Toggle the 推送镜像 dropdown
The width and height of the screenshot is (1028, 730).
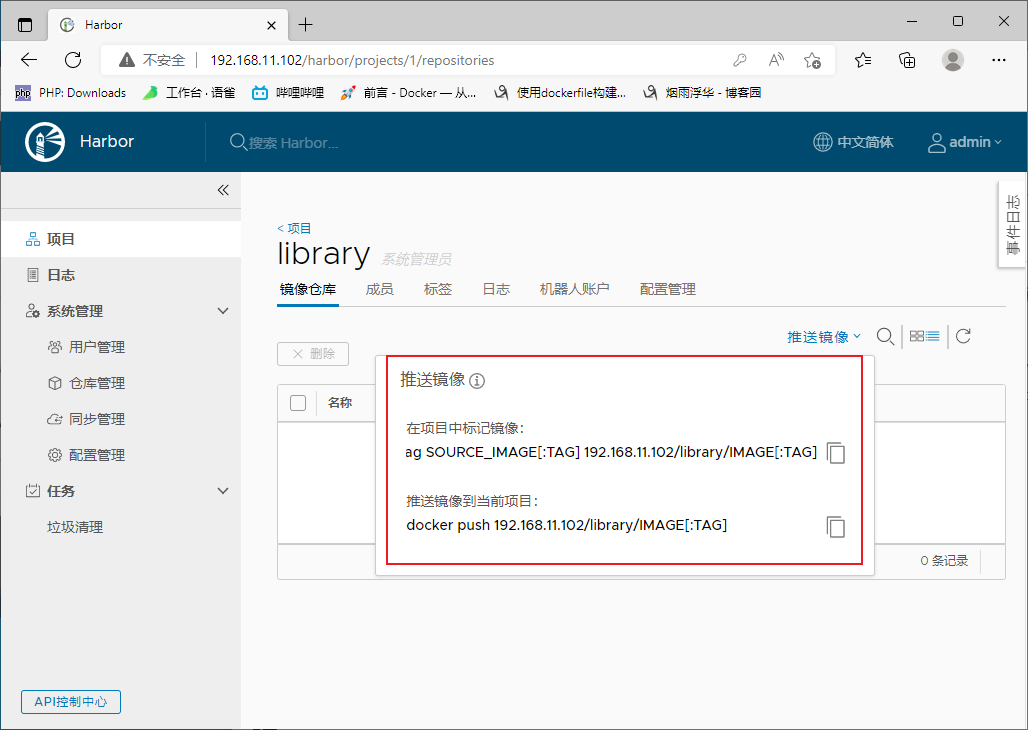click(x=824, y=337)
